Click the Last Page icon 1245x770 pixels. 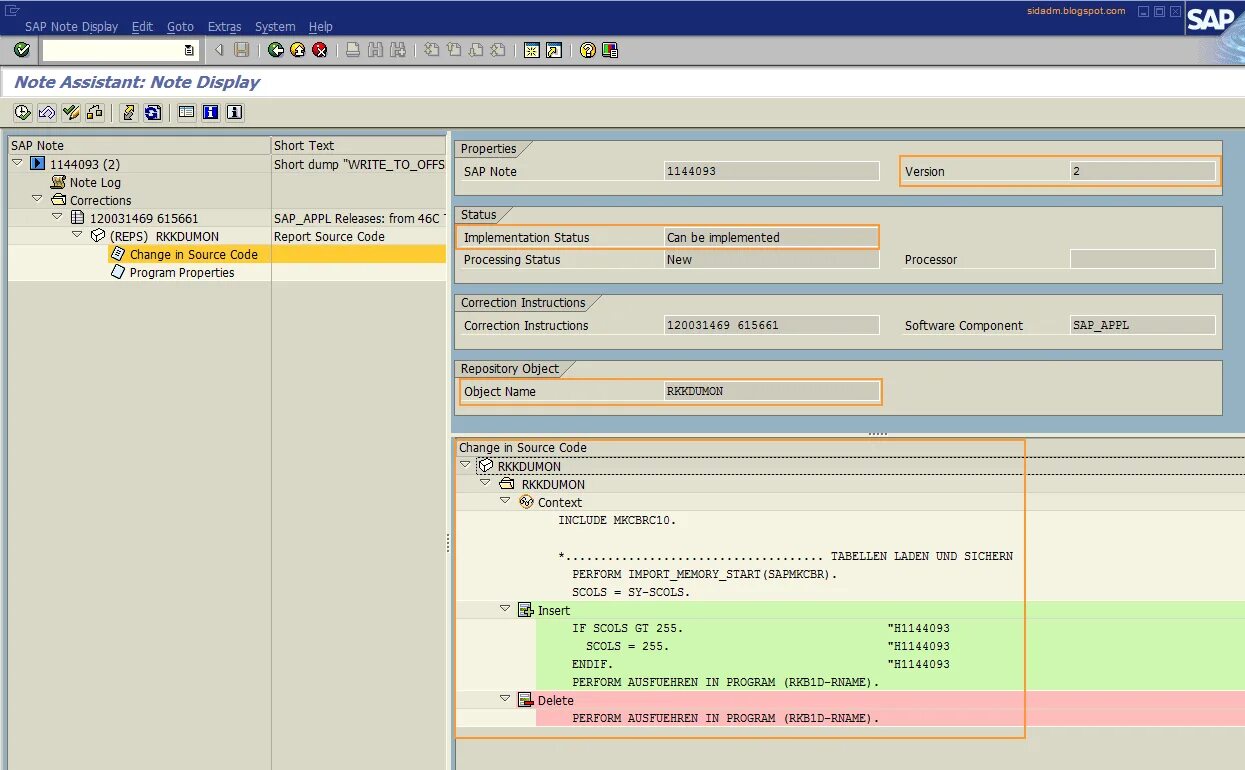click(x=497, y=50)
